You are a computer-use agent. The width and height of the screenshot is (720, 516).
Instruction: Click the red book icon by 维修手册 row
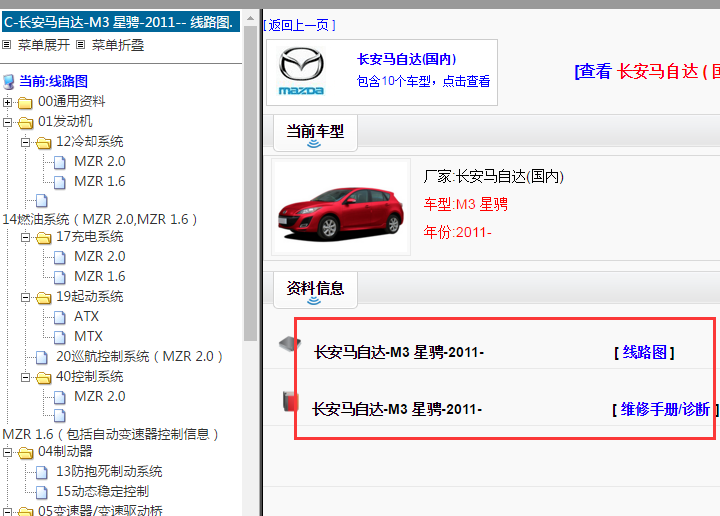[x=290, y=401]
